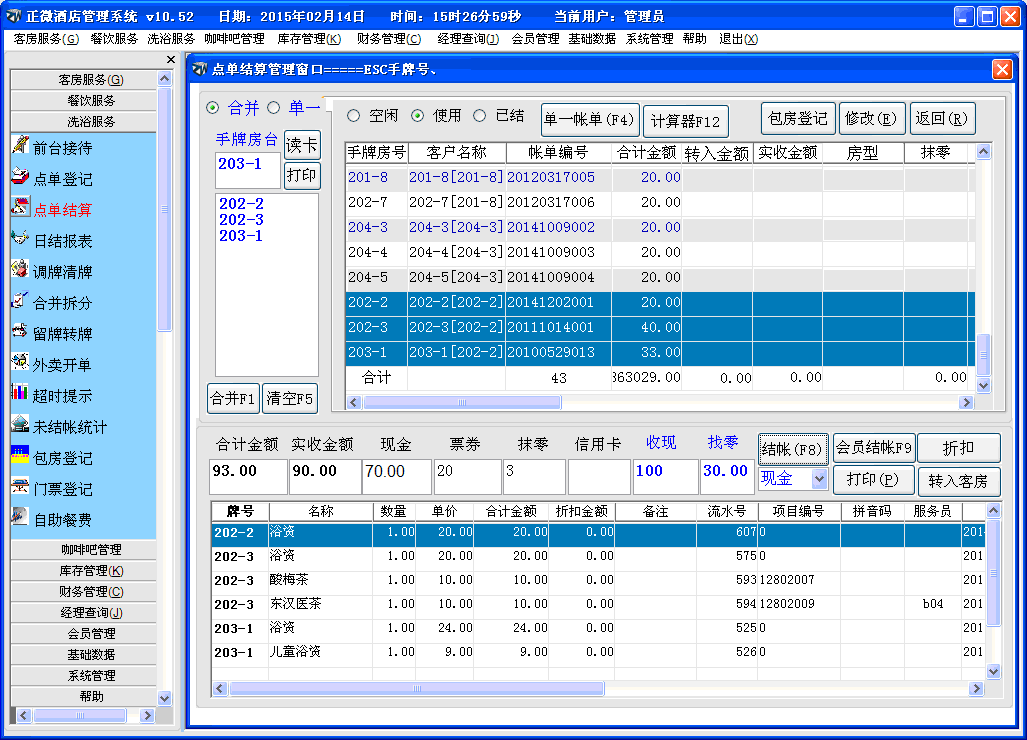Launch 合并拆分 from the sidebar
The width and height of the screenshot is (1027, 740).
(61, 303)
